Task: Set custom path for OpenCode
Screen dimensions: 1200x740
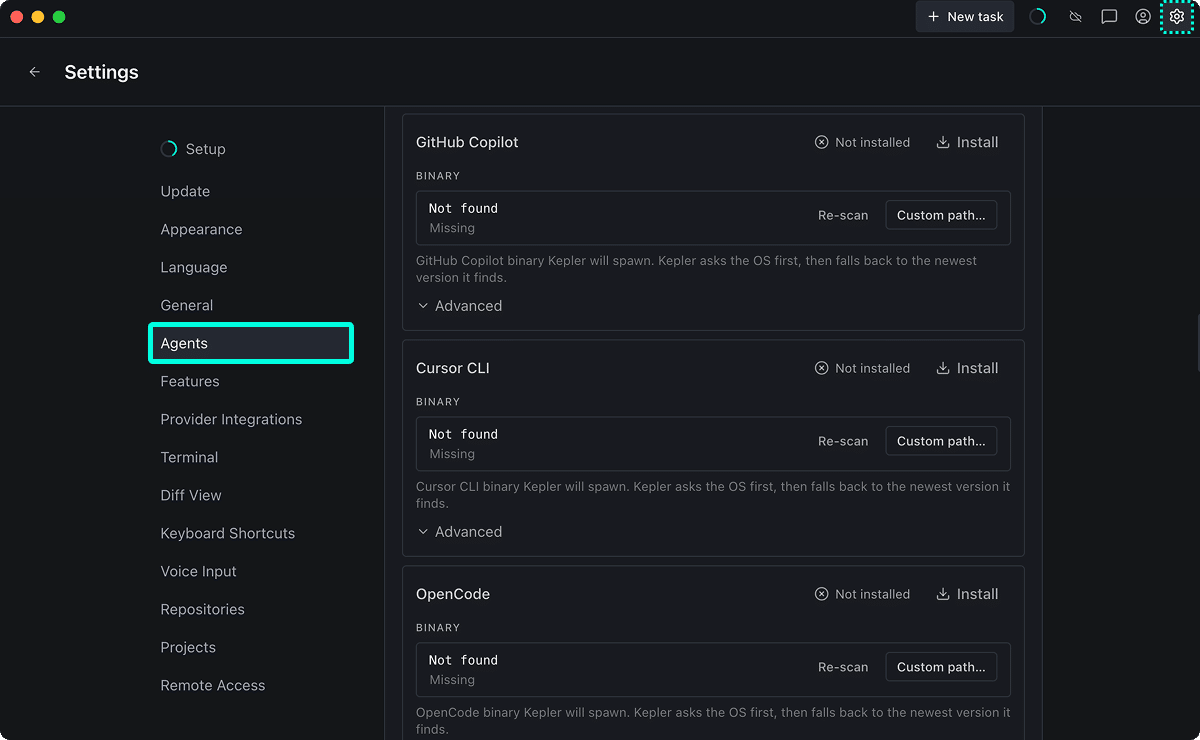Action: point(941,667)
